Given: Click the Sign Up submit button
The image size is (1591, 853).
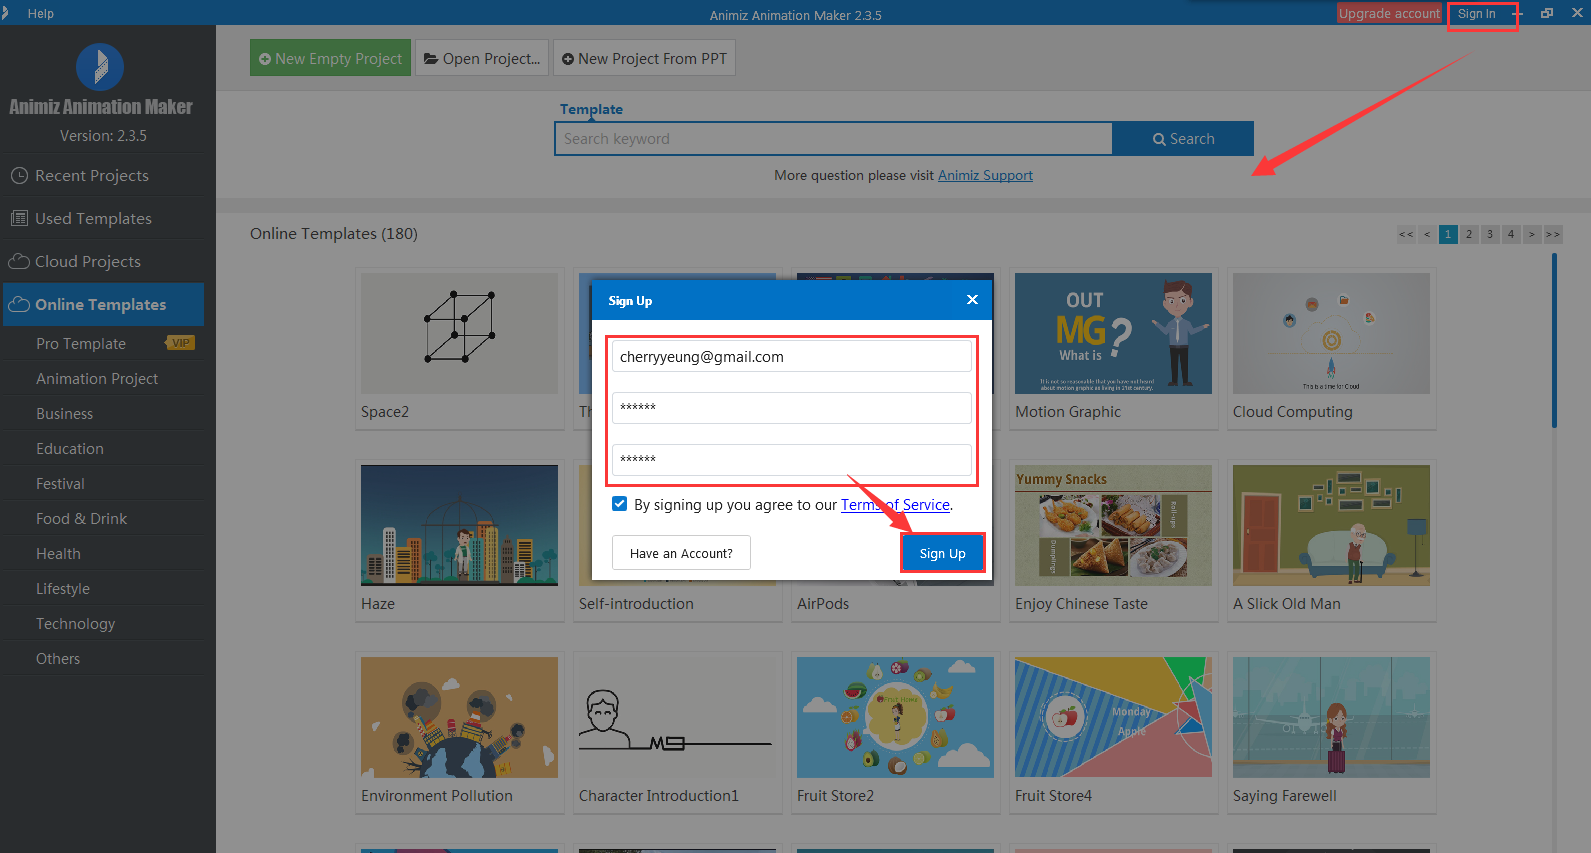Looking at the screenshot, I should point(943,553).
